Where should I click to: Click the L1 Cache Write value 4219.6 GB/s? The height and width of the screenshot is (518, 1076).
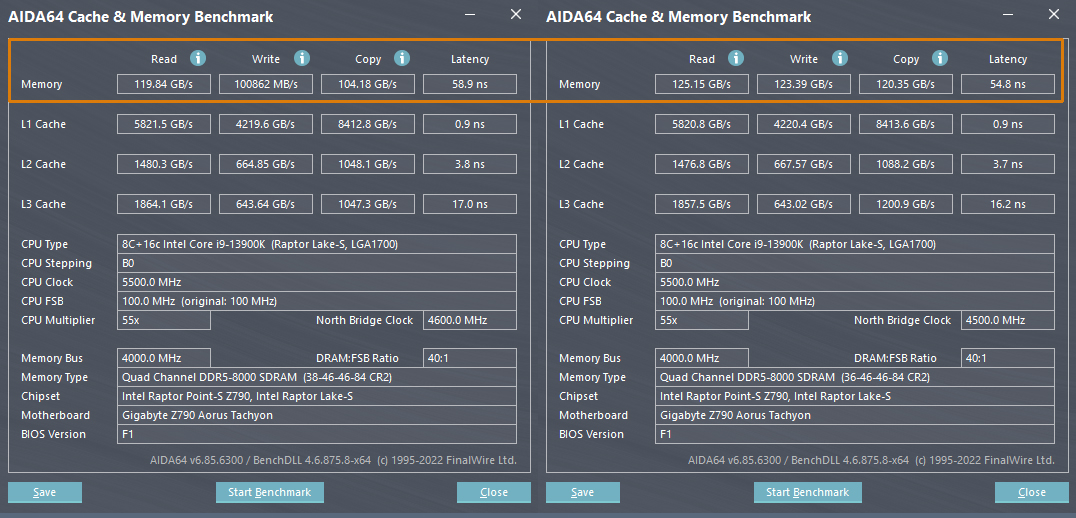tap(266, 124)
